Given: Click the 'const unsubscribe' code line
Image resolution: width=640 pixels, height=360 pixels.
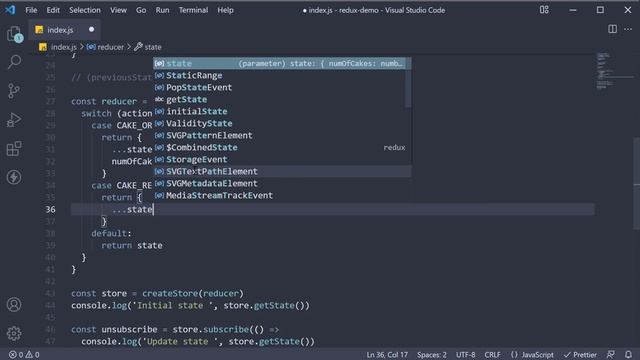Looking at the screenshot, I should click(x=175, y=329).
